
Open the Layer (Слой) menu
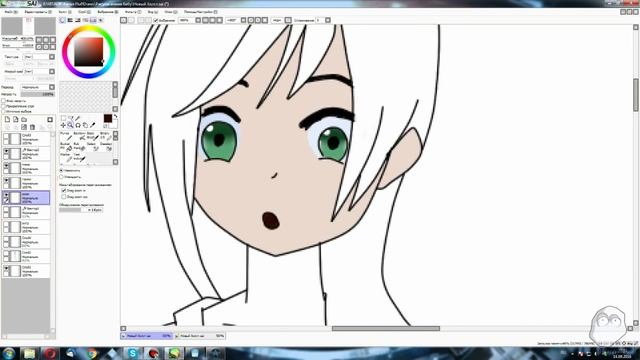click(x=84, y=12)
